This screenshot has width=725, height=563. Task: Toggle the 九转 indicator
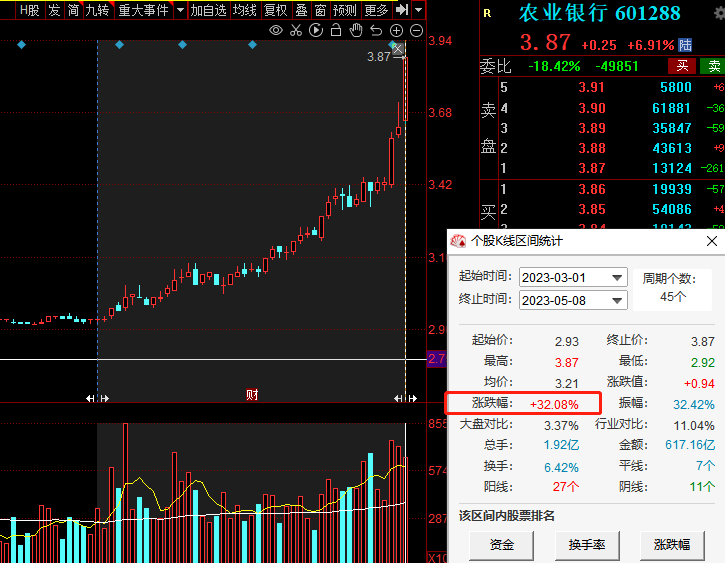(x=97, y=10)
